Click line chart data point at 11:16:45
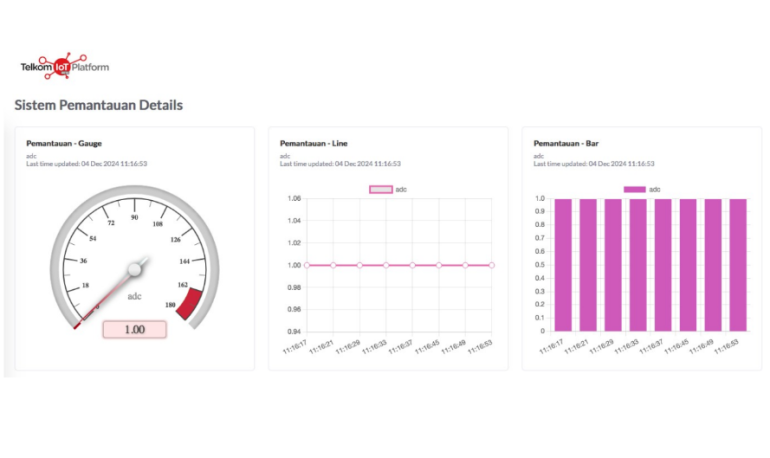The width and height of the screenshot is (770, 458). (x=439, y=265)
